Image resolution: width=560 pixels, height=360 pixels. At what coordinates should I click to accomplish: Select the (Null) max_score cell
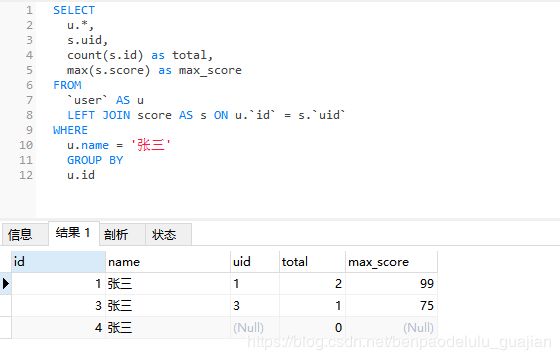coord(391,328)
